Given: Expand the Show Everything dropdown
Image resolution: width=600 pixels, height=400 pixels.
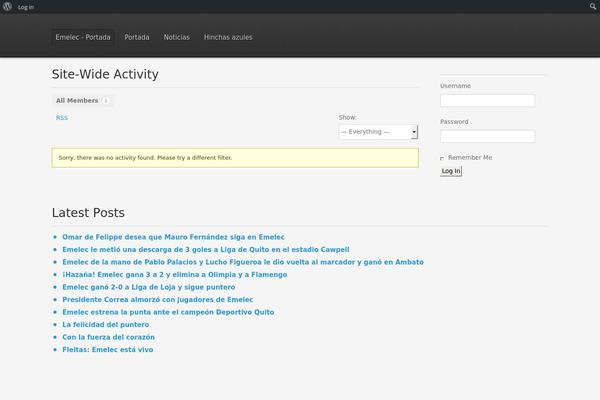Looking at the screenshot, I should tap(378, 132).
